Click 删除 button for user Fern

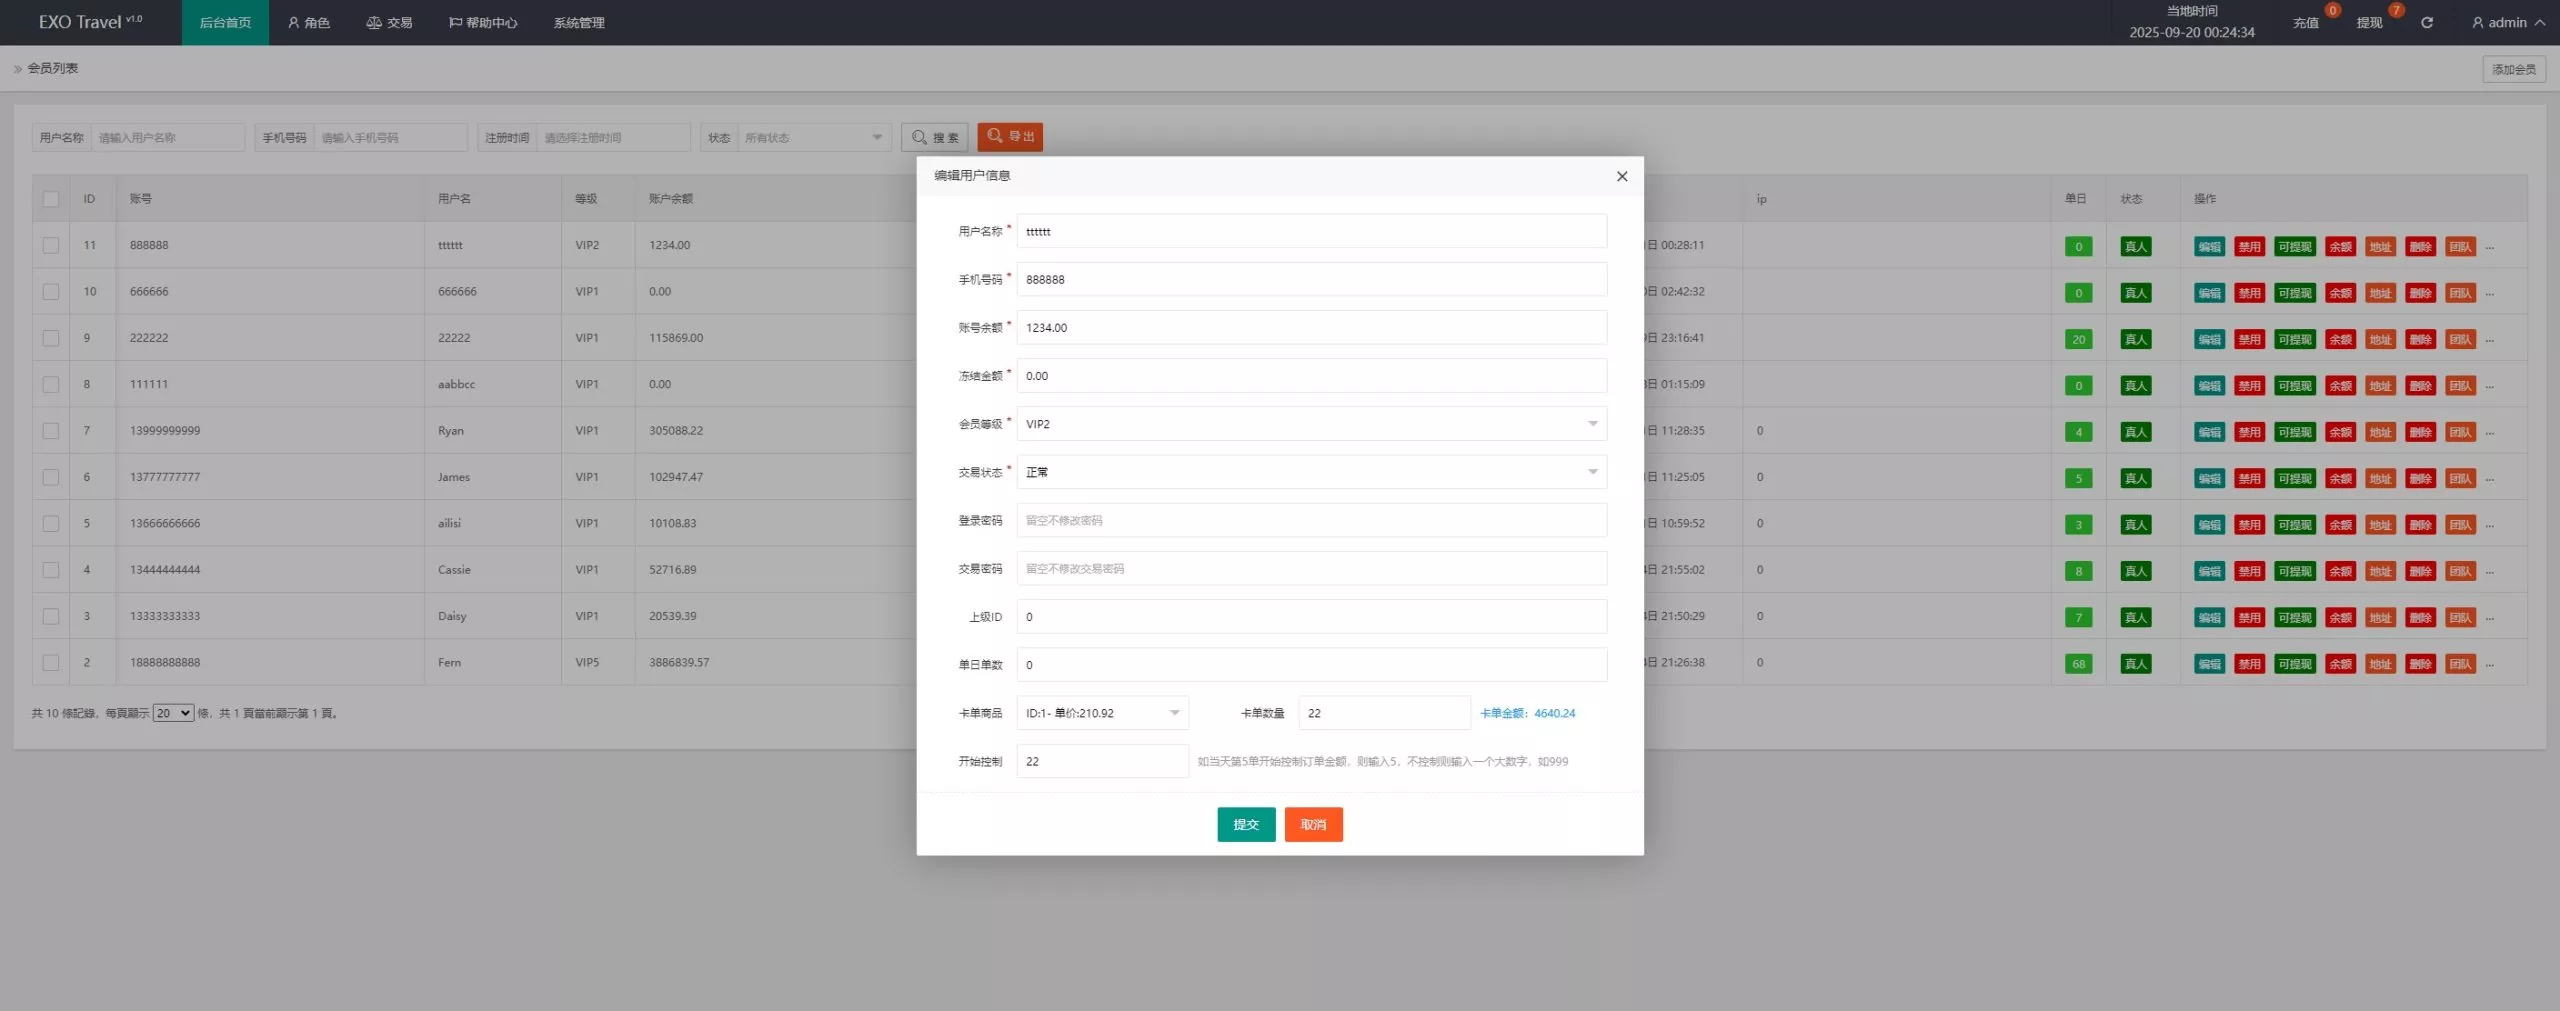pyautogui.click(x=2420, y=664)
